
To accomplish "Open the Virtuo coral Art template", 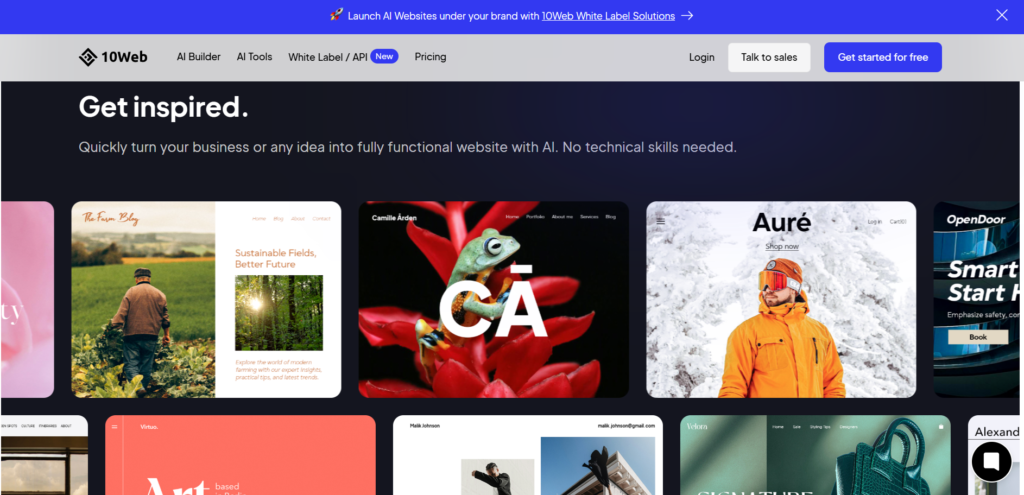I will pyautogui.click(x=240, y=455).
